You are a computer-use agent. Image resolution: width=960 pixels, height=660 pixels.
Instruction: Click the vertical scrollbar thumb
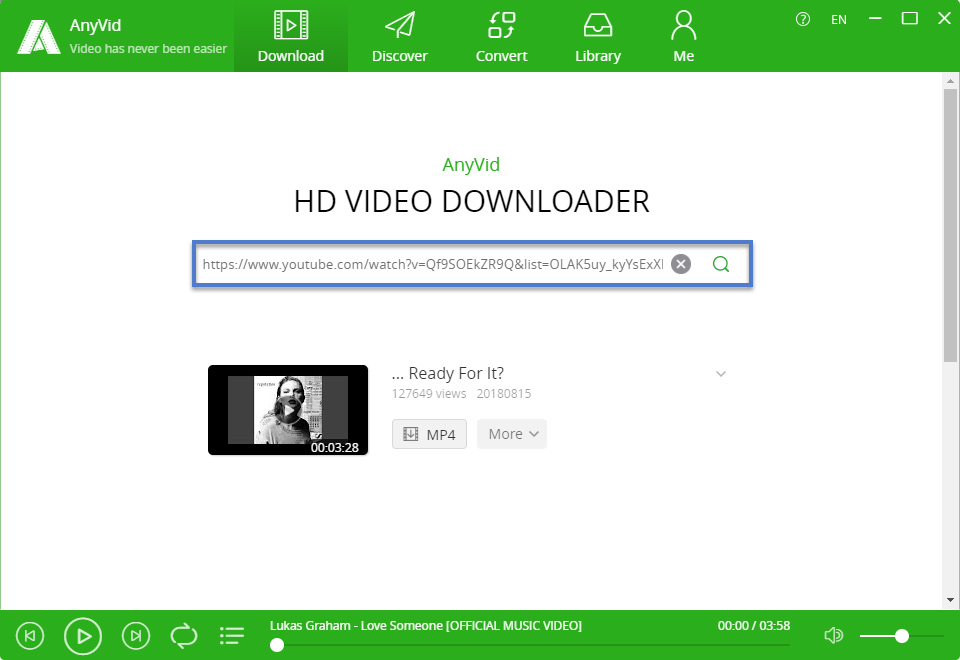pos(950,225)
